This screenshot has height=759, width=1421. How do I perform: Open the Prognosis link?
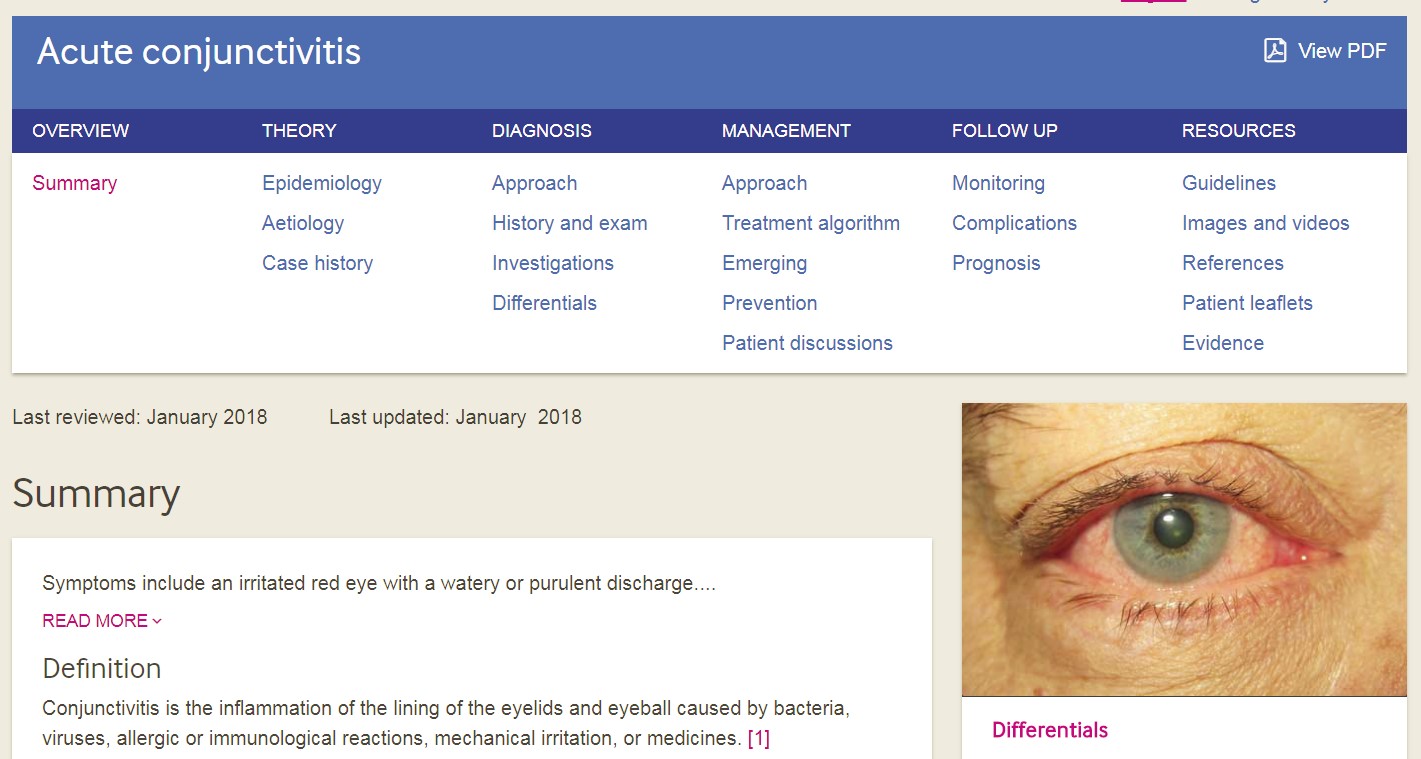995,263
